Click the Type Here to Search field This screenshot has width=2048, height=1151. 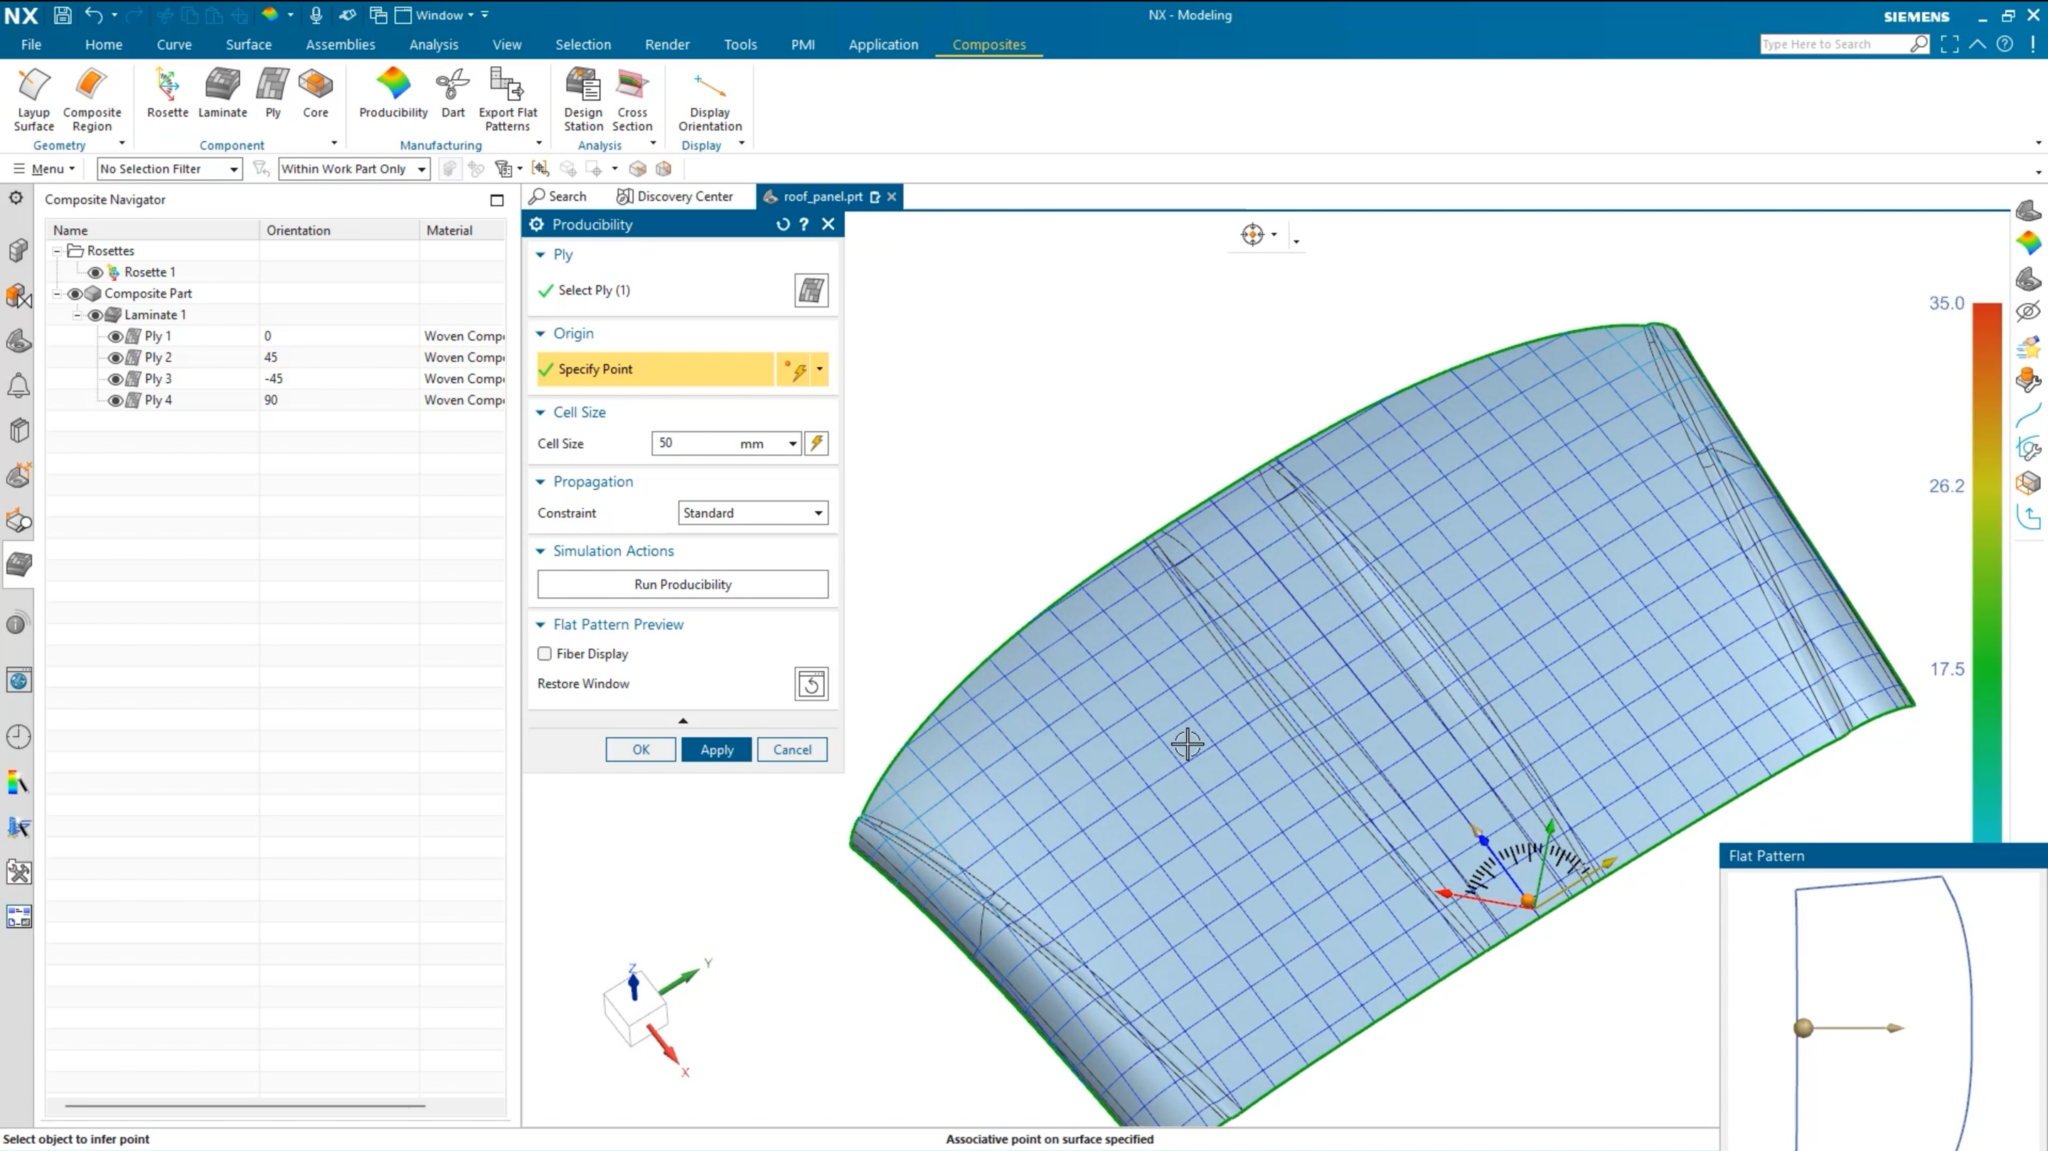(x=1840, y=43)
